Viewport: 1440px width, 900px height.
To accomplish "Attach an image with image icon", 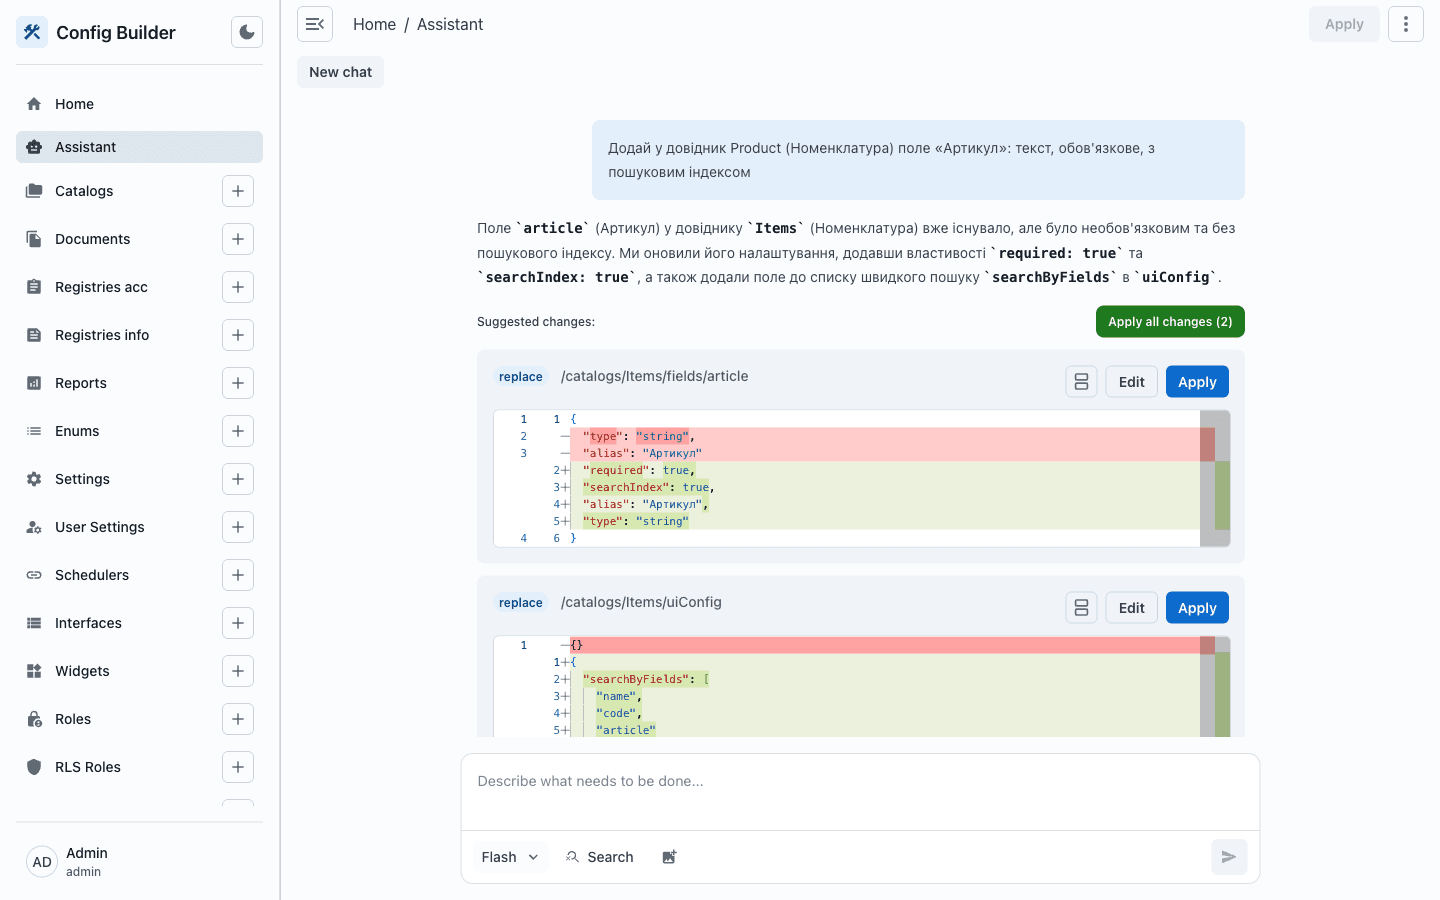I will (x=669, y=857).
